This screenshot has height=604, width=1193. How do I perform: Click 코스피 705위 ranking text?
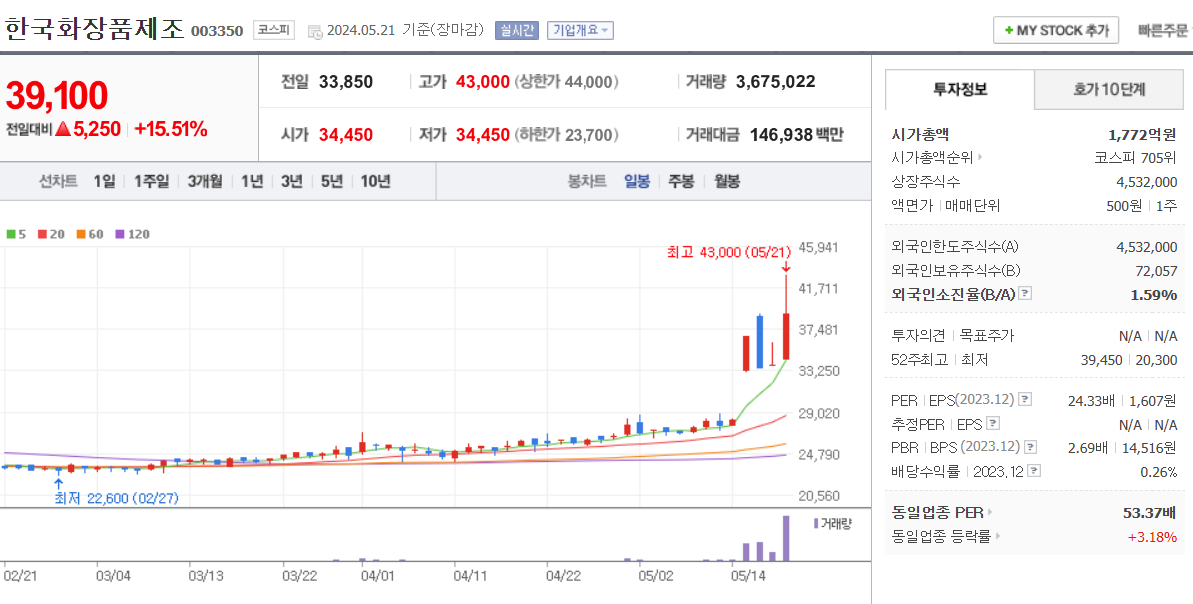1135,158
